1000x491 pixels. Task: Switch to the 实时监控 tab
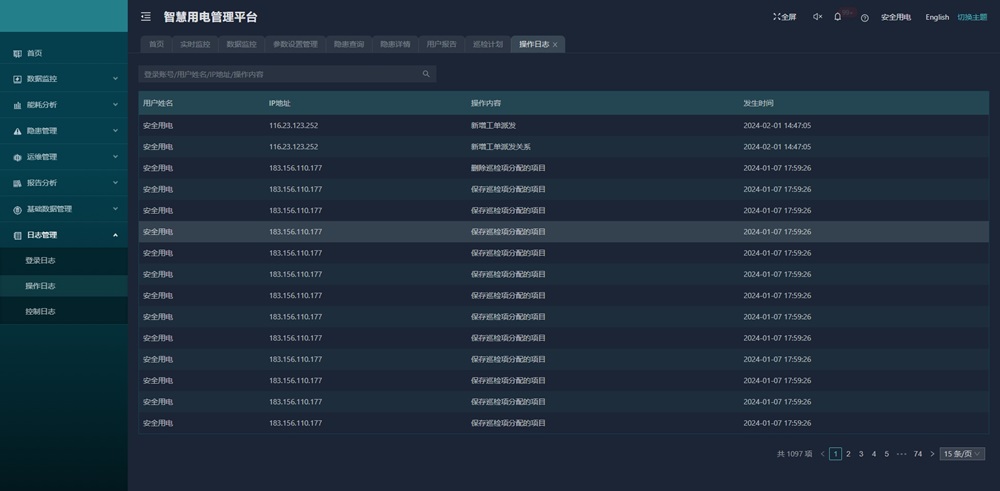(x=195, y=45)
